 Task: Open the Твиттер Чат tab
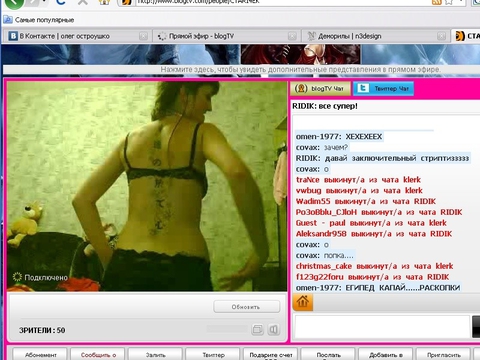(x=383, y=88)
